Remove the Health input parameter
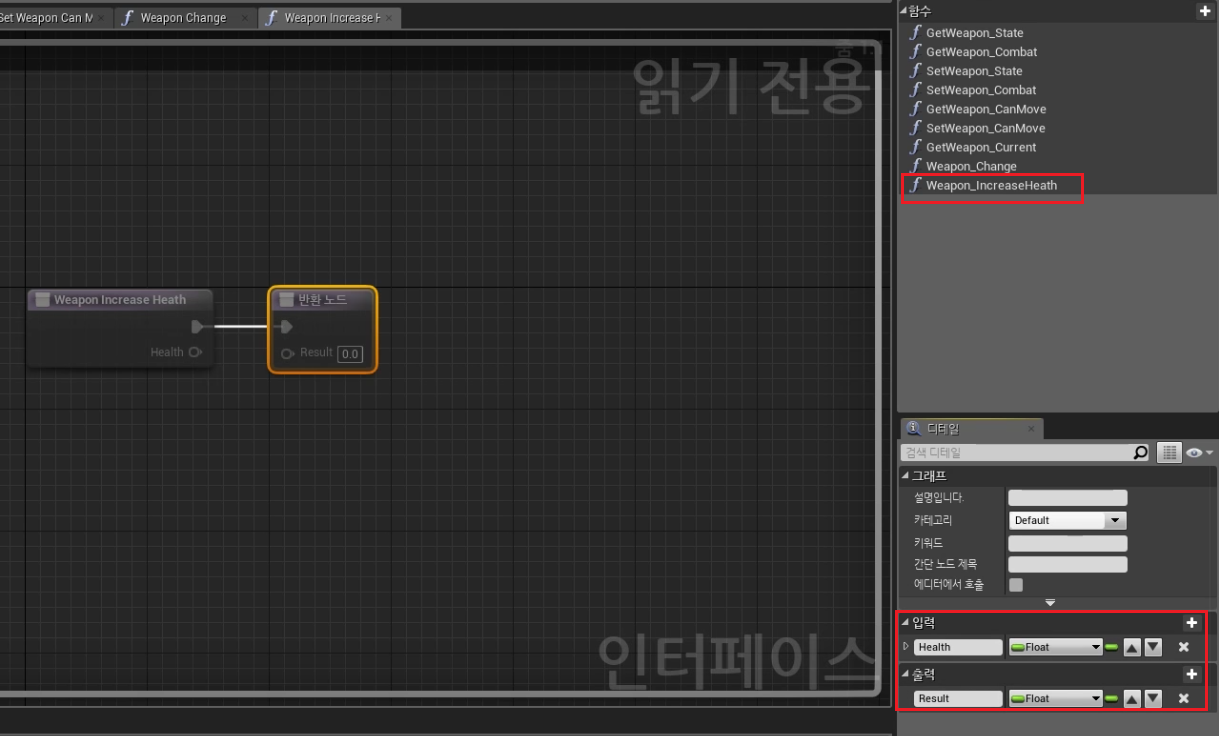This screenshot has height=736, width=1219. (x=1184, y=647)
